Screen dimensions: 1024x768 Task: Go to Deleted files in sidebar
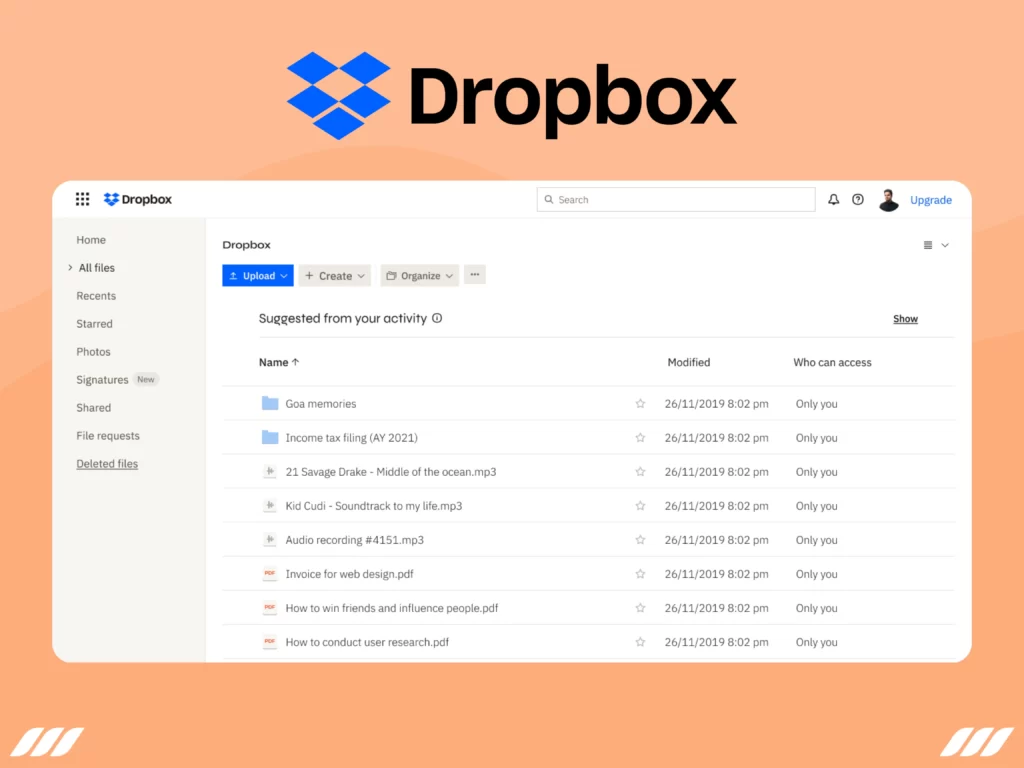point(107,463)
